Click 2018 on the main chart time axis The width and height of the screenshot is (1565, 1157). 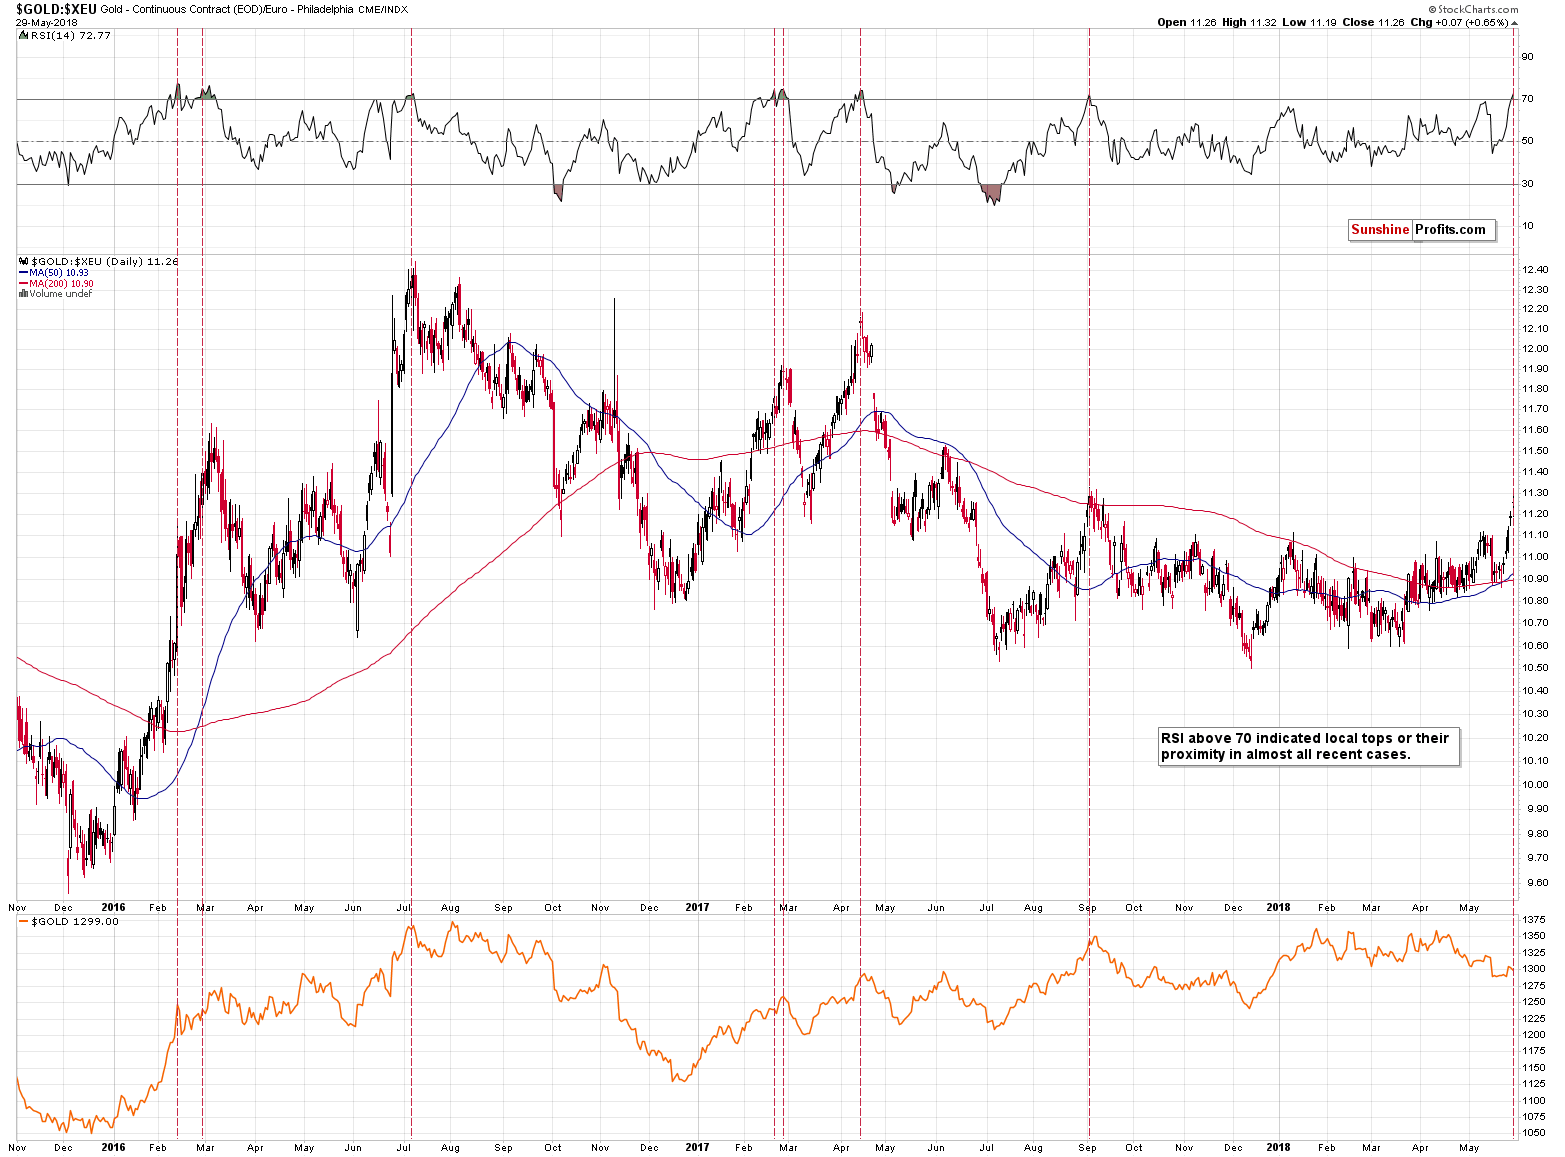pos(1278,908)
